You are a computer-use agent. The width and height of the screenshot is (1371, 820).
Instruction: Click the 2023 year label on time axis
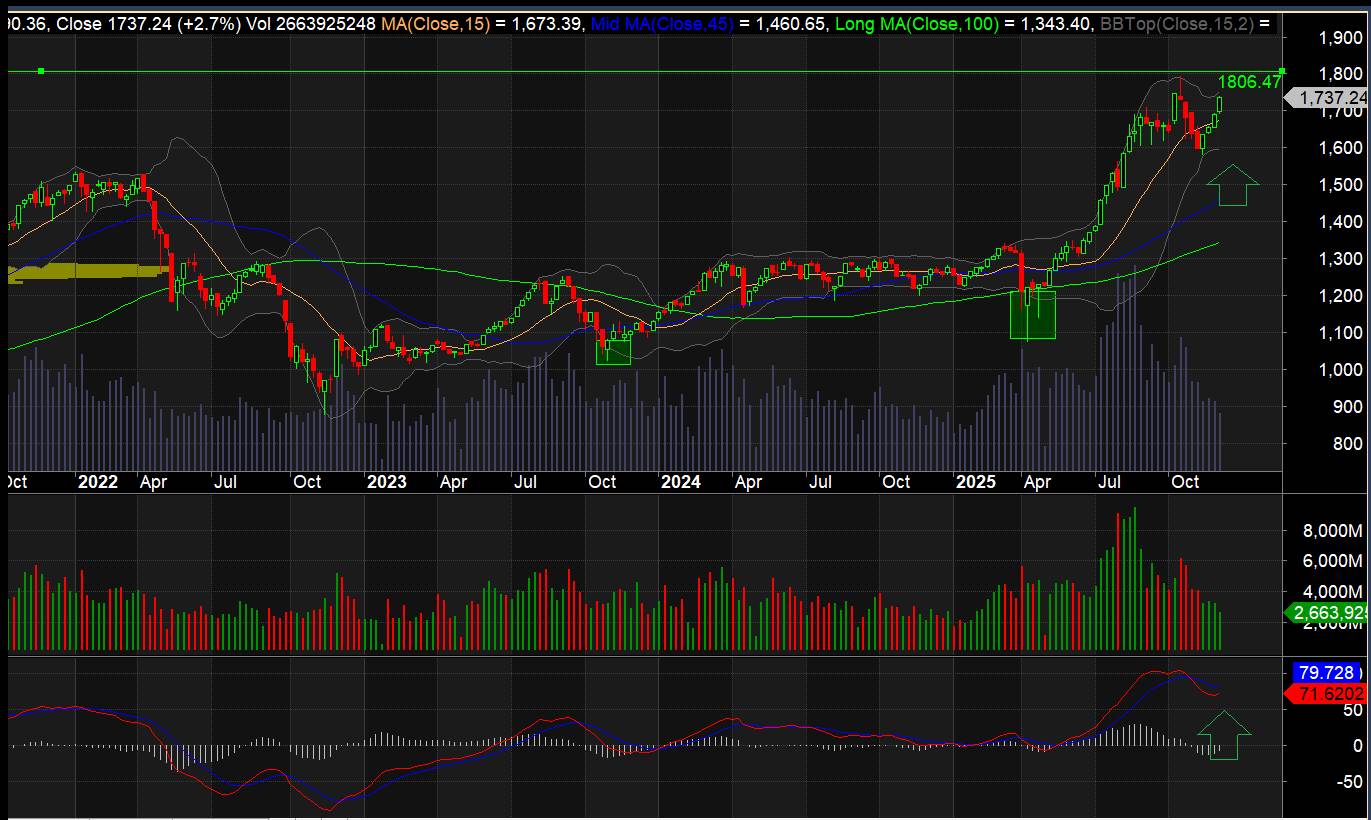386,482
